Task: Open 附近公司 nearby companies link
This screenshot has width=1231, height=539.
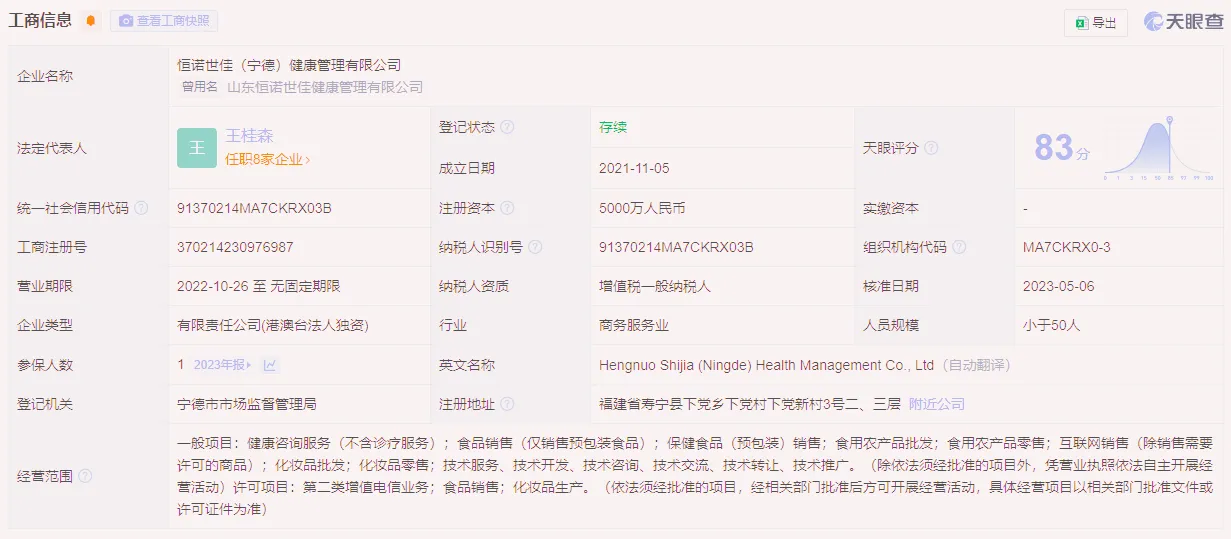Action: (937, 404)
